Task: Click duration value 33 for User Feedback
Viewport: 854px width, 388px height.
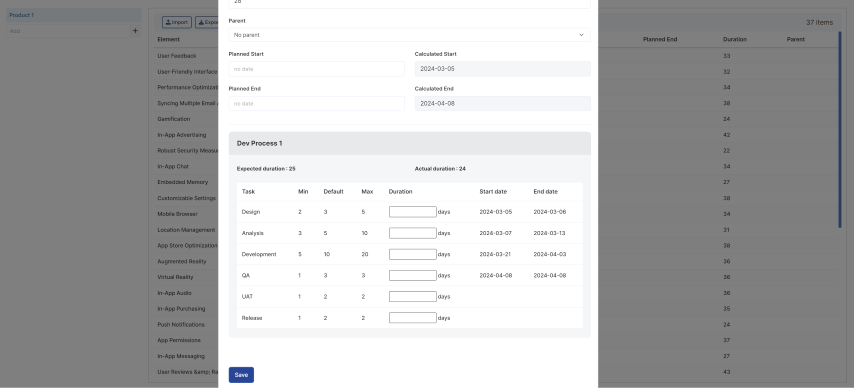Action: (x=727, y=56)
